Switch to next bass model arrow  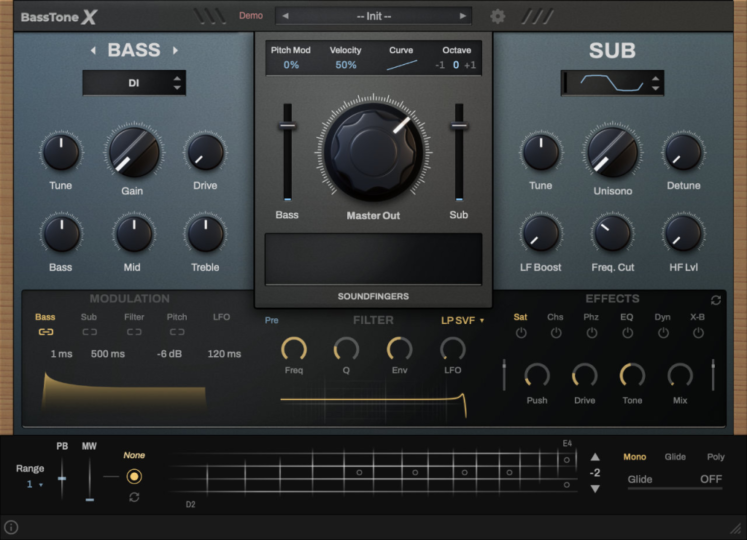176,50
